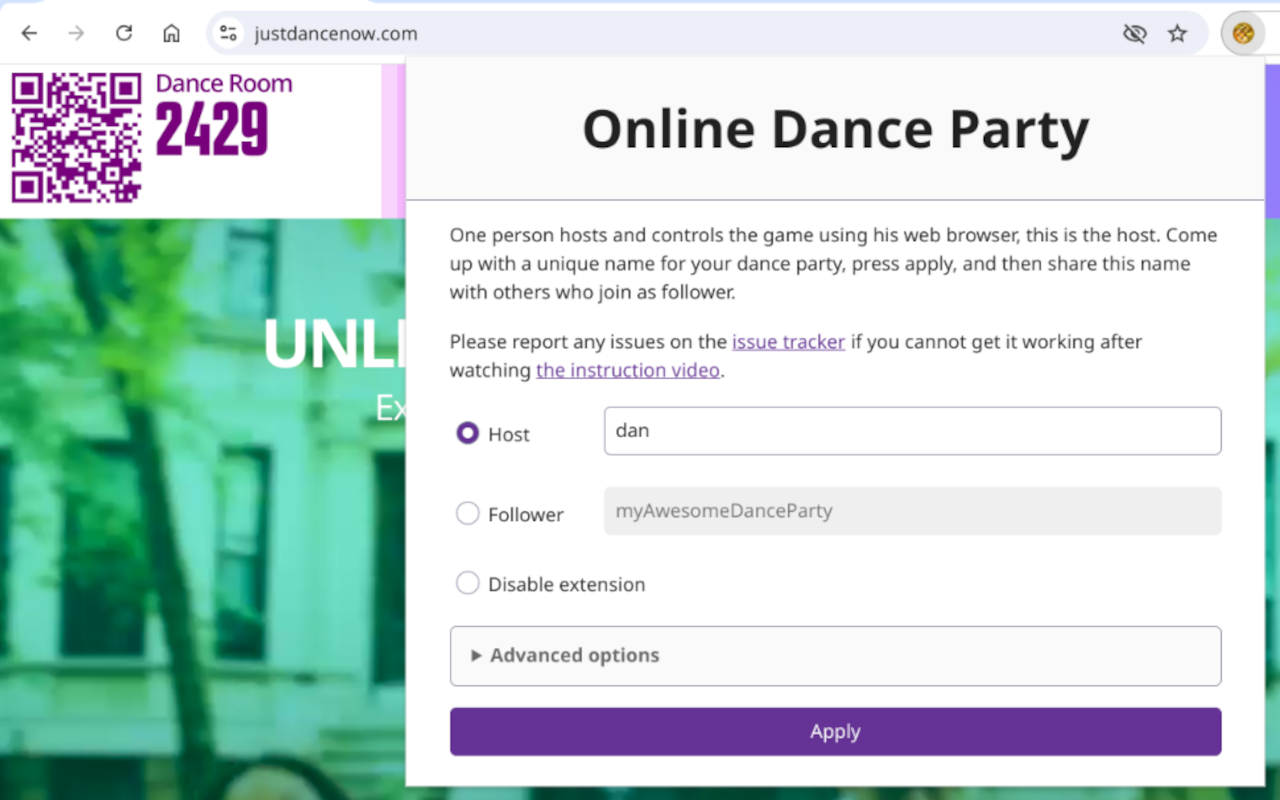Open the extension icon in the top-right corner
The image size is (1280, 800).
(x=1243, y=32)
